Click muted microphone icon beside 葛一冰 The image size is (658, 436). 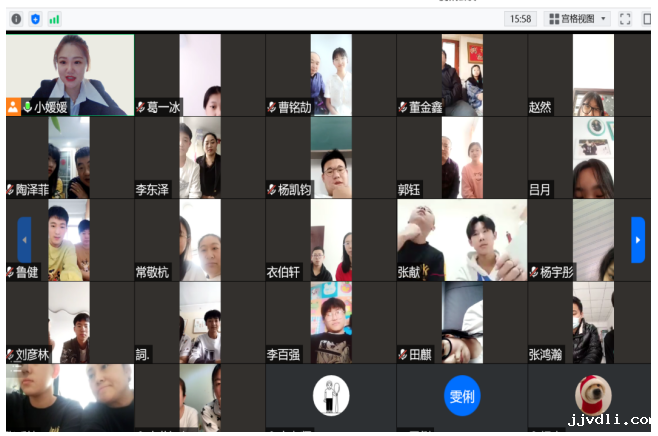pos(141,107)
